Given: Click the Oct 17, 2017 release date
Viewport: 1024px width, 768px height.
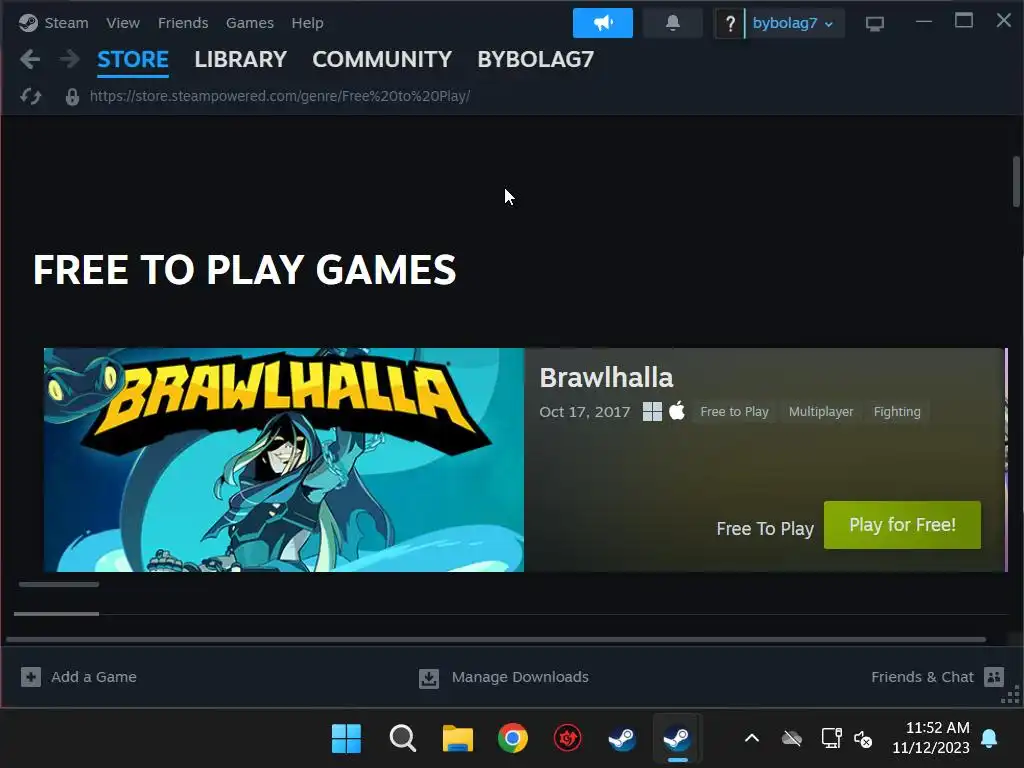Looking at the screenshot, I should [x=584, y=412].
